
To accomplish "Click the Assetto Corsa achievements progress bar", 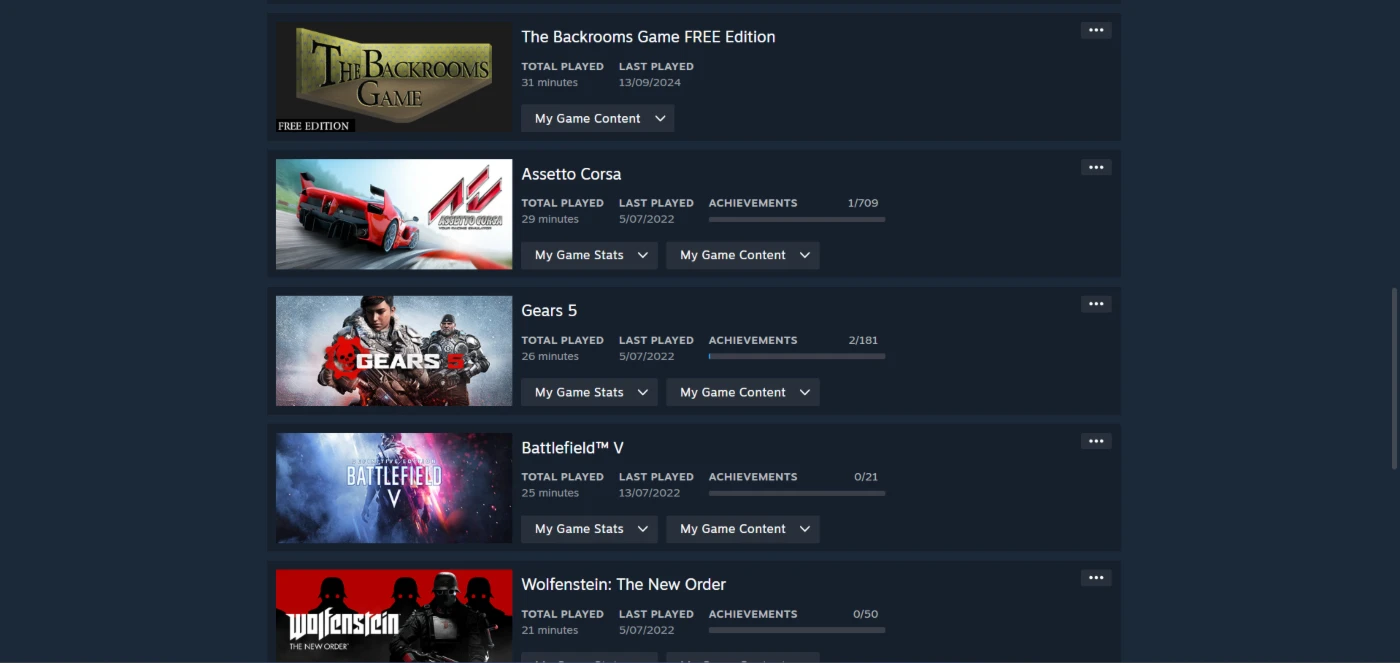I will pyautogui.click(x=797, y=219).
